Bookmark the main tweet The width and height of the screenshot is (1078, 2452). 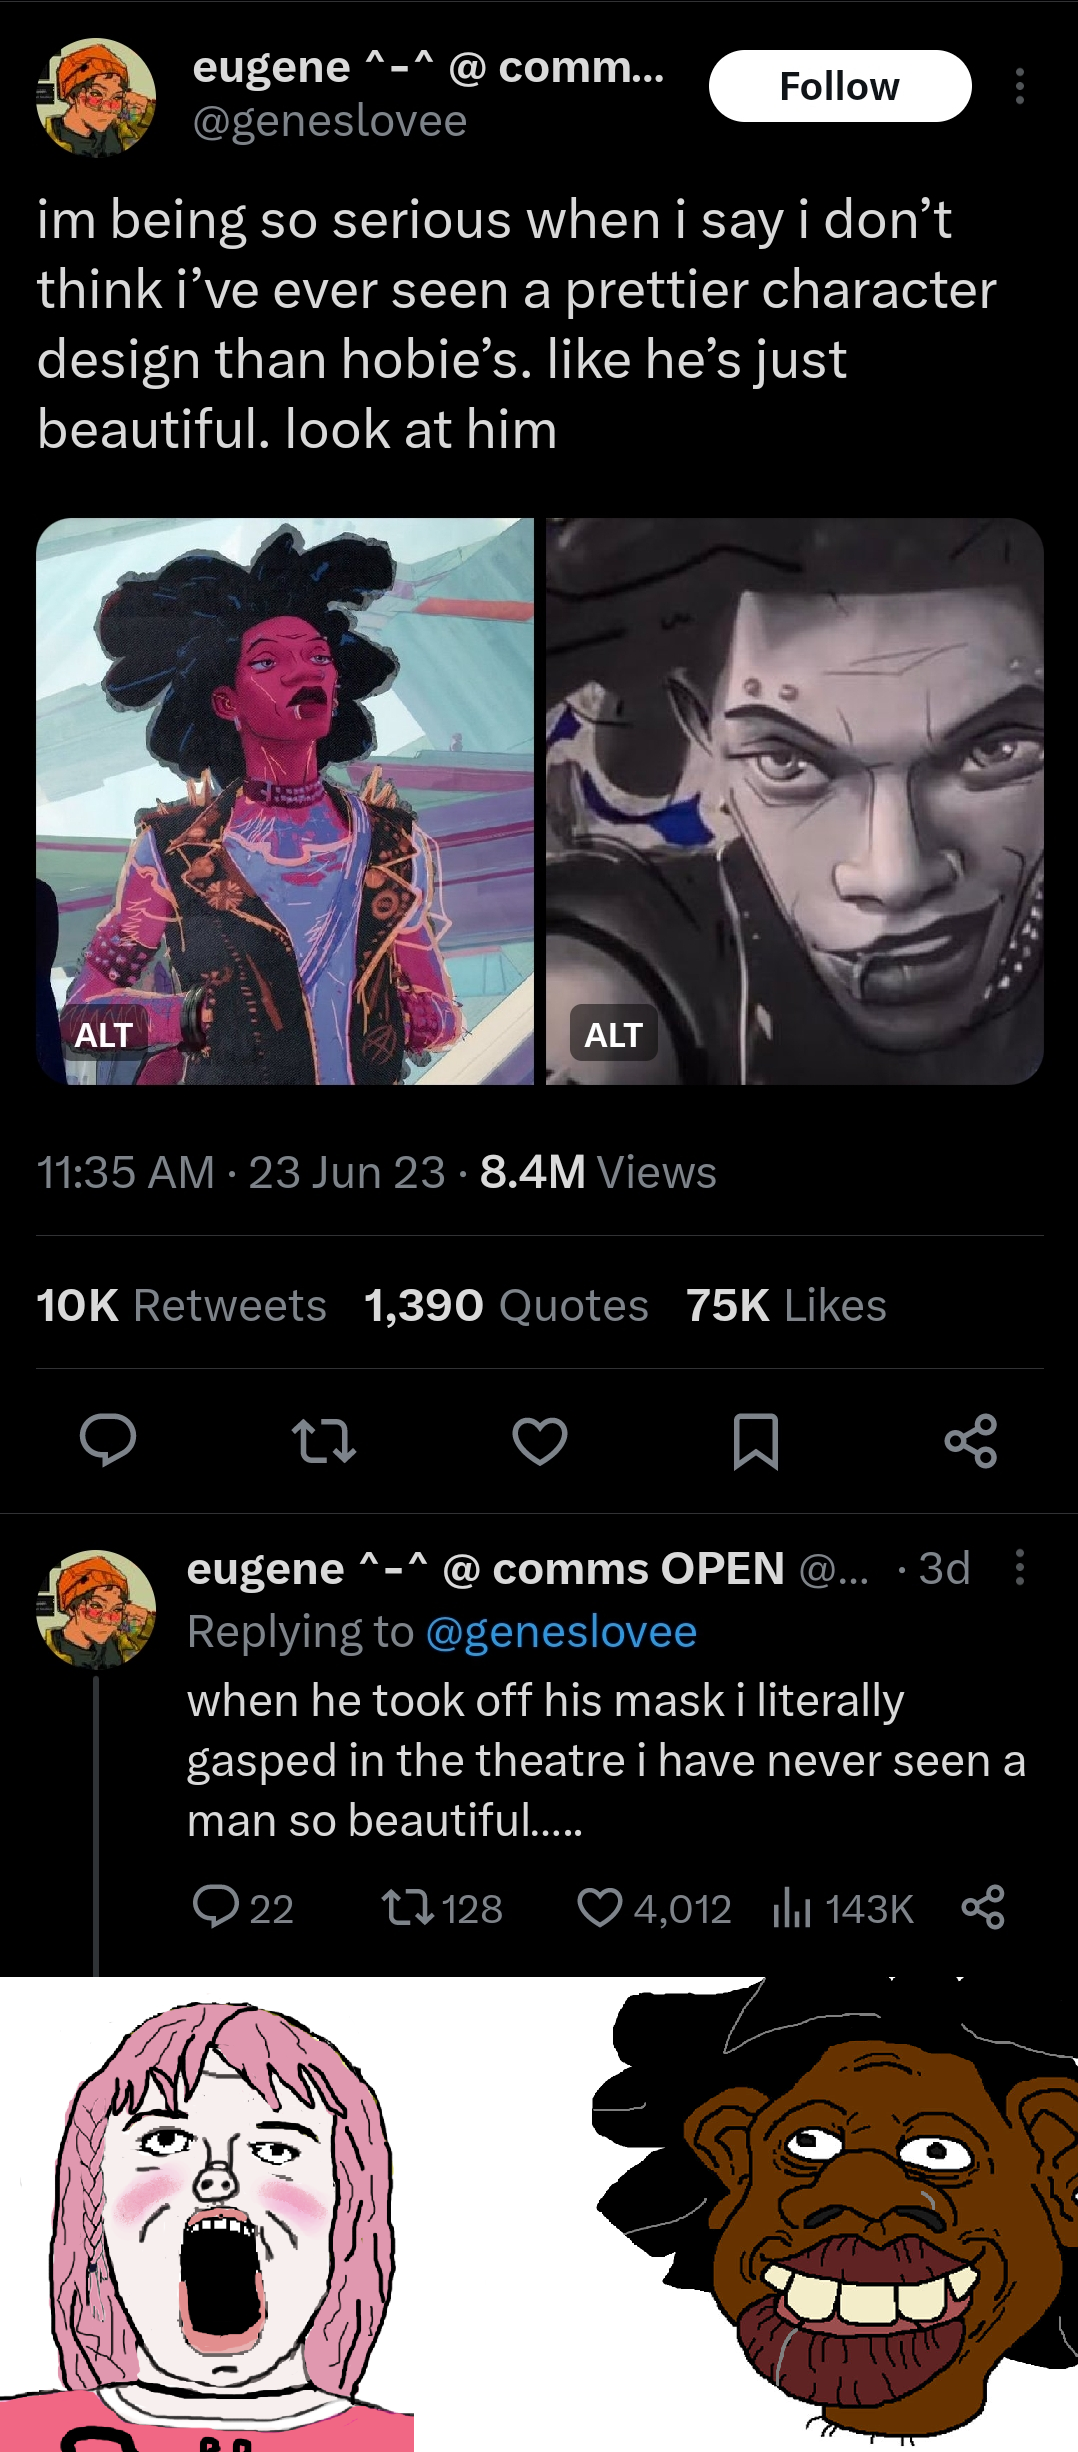[x=756, y=1441]
